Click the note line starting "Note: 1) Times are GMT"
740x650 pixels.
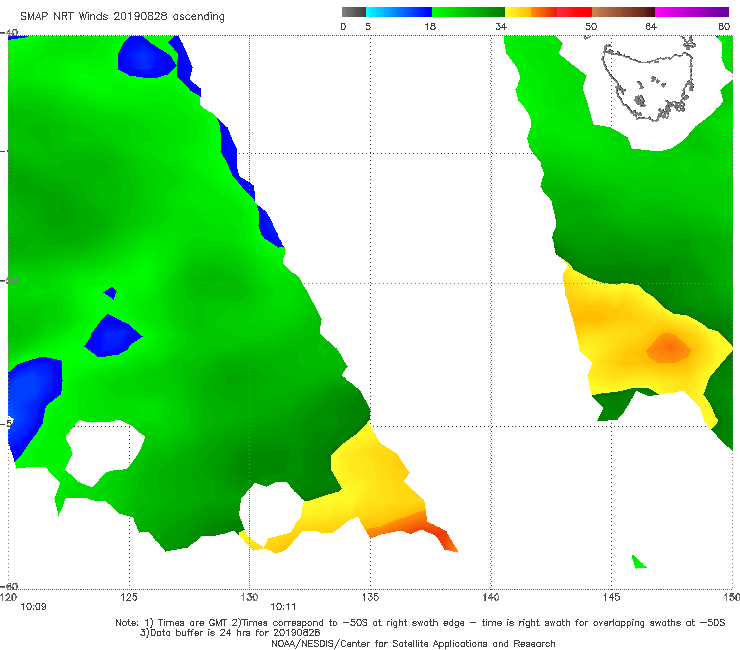click(x=420, y=623)
